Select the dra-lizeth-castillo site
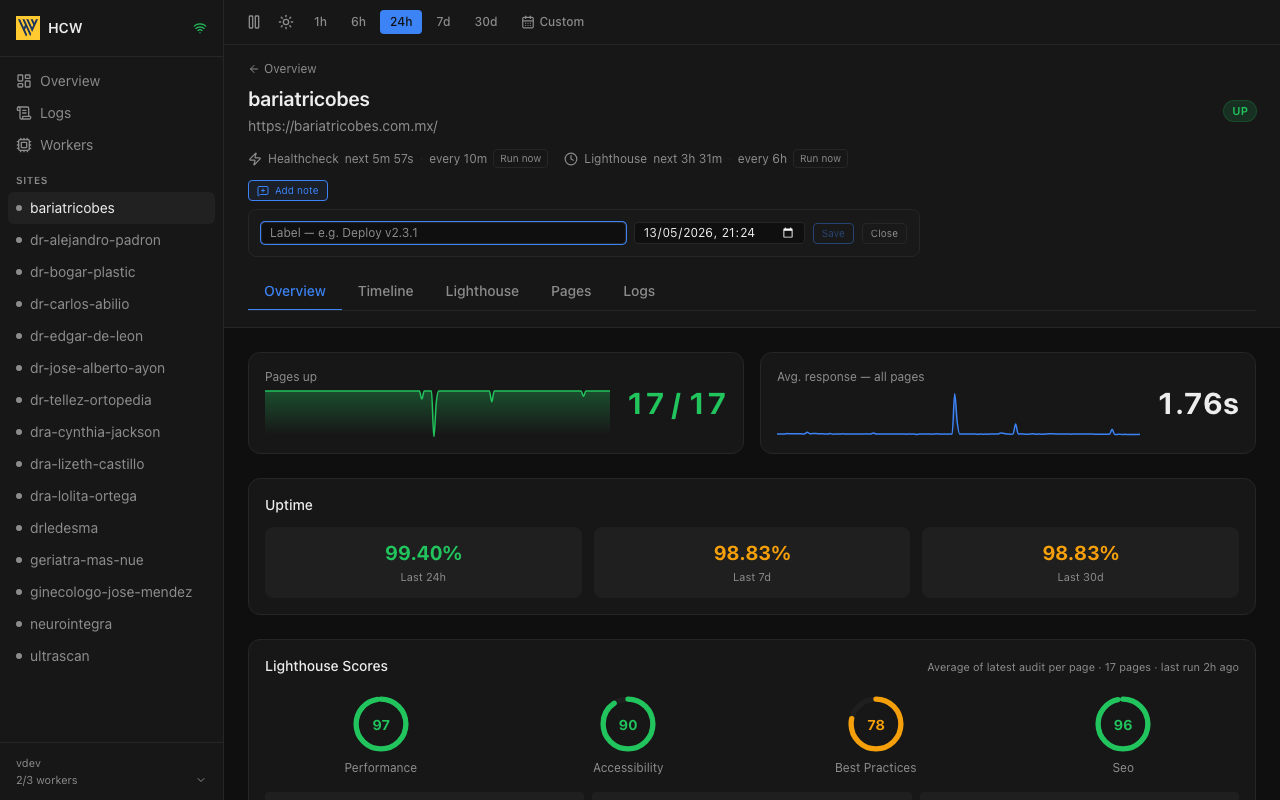Viewport: 1280px width, 800px height. 112,464
